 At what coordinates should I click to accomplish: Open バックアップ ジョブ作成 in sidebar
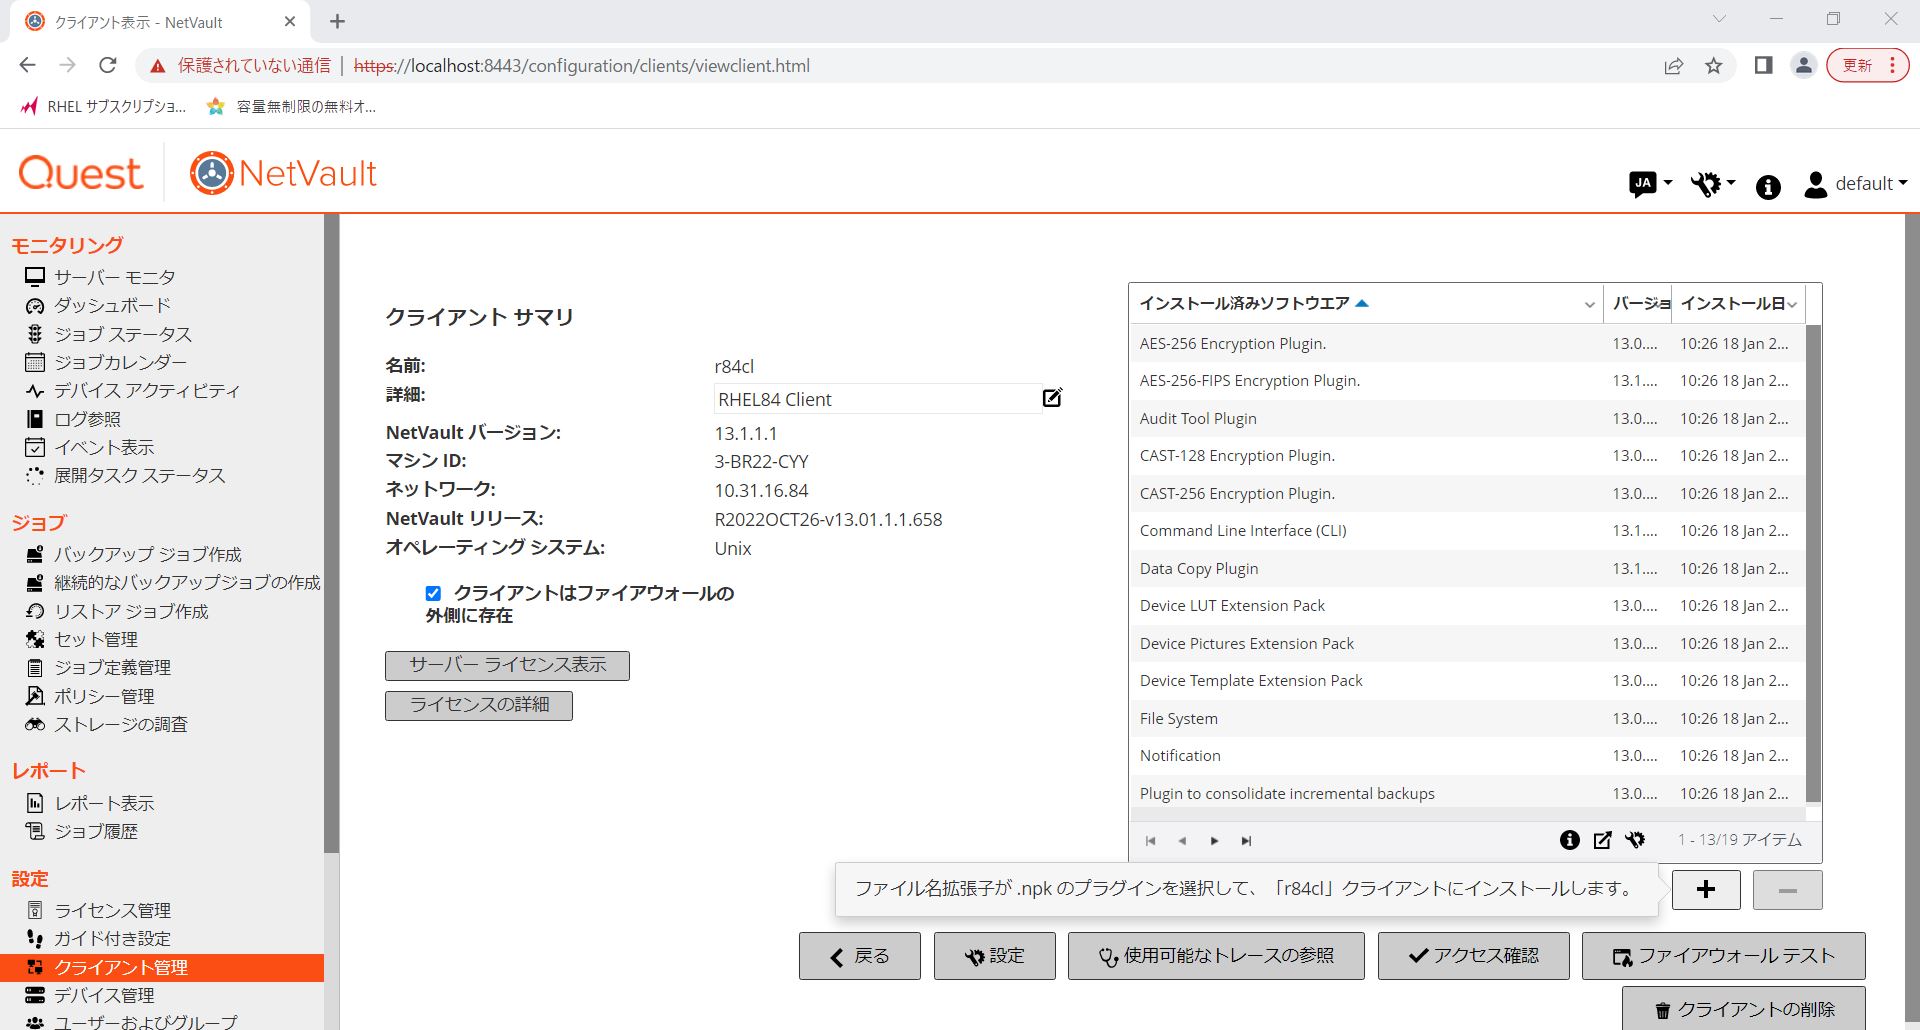(x=147, y=554)
